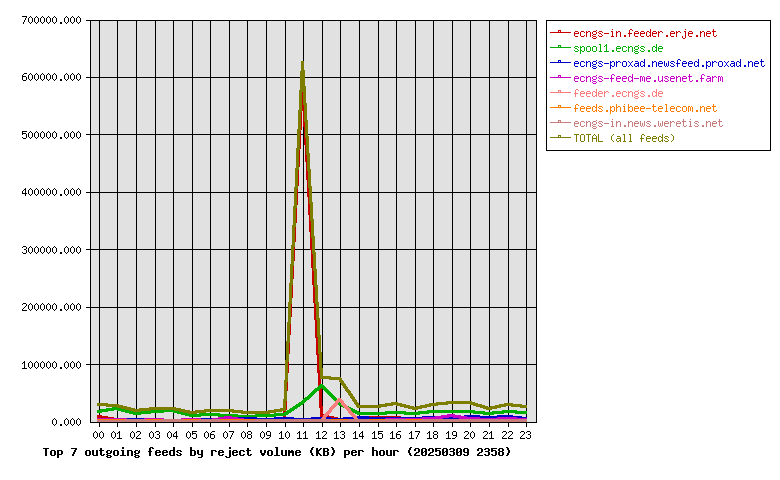Click the pink feeder.ecngs.de peak at hour 13
The height and width of the screenshot is (480, 780).
tap(340, 399)
